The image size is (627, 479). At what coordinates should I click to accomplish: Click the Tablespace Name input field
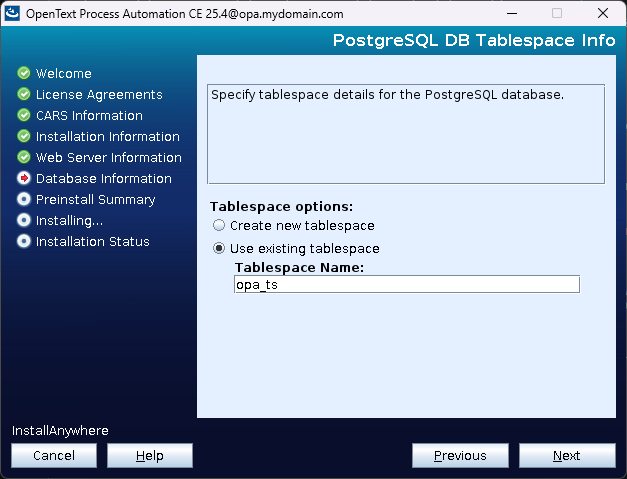pyautogui.click(x=407, y=284)
